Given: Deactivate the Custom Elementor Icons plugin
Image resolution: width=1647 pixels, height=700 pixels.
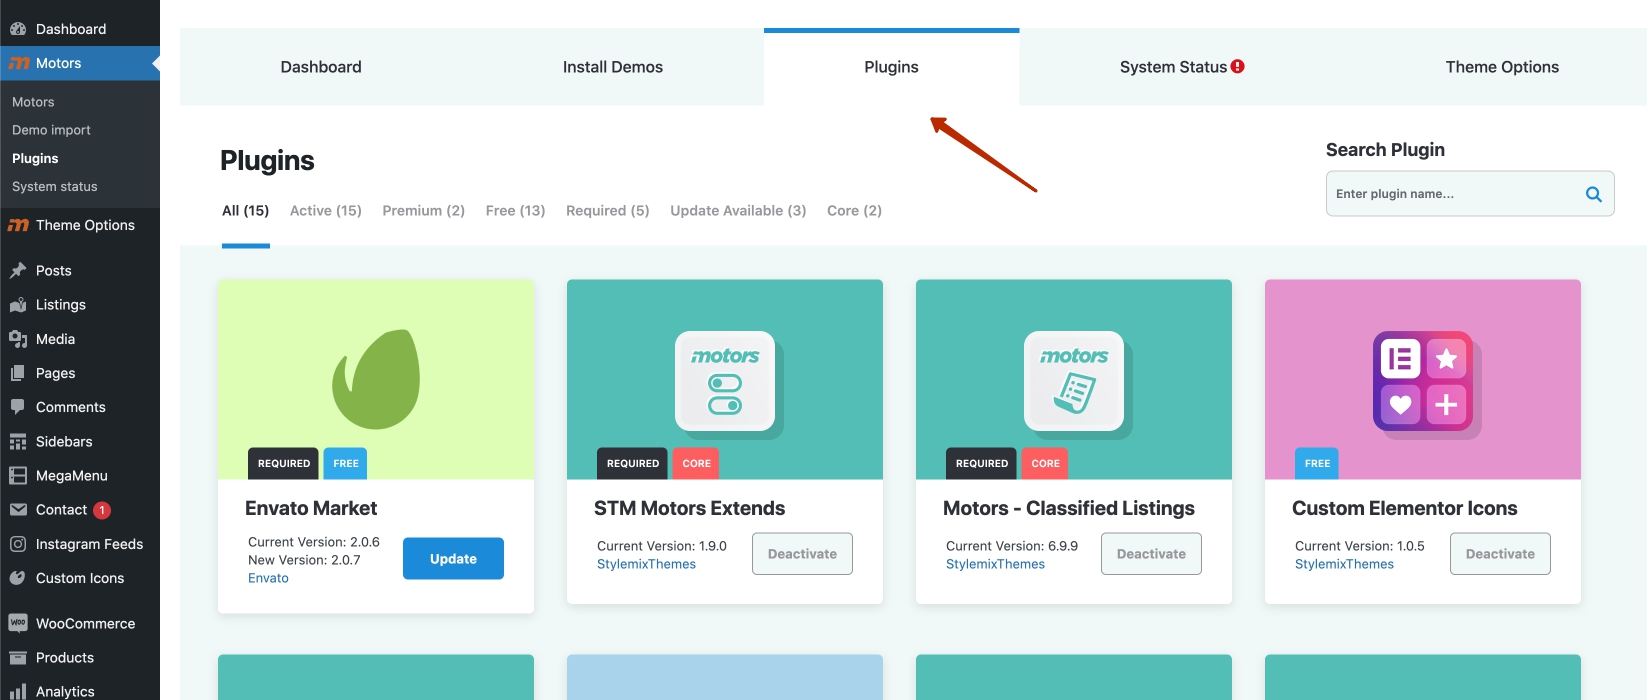Looking at the screenshot, I should 1499,554.
